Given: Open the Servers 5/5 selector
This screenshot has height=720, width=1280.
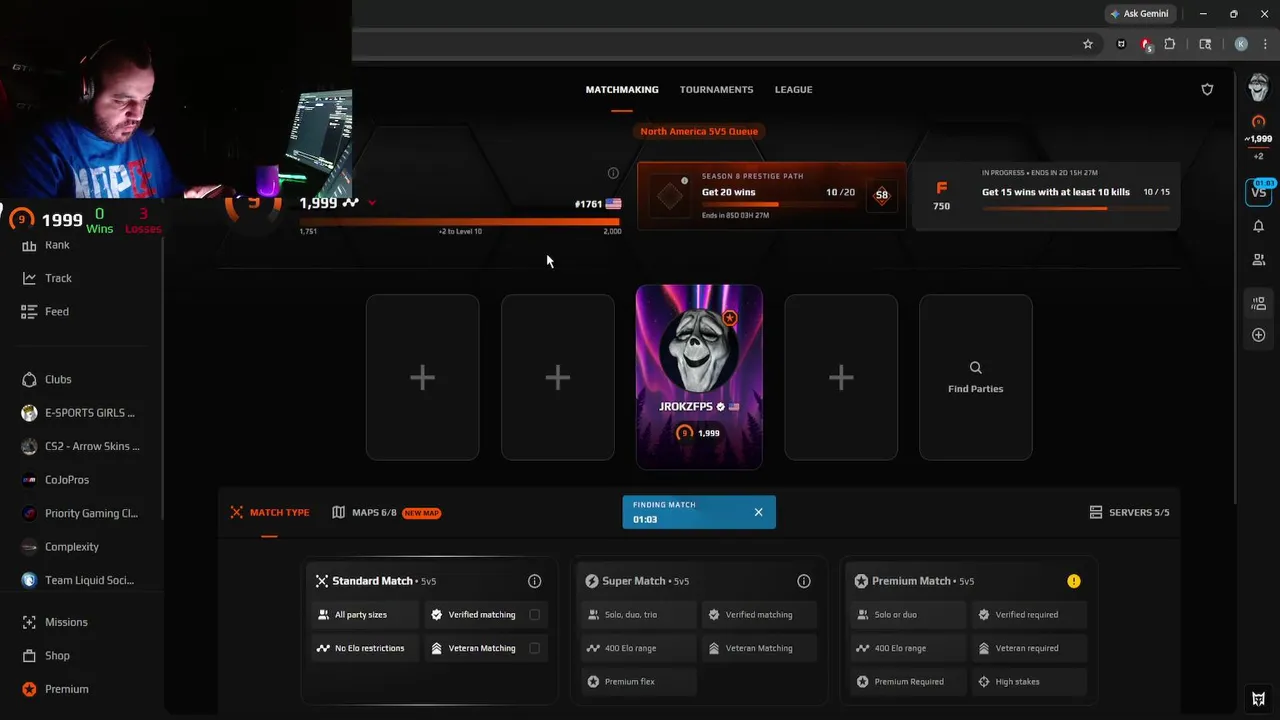Looking at the screenshot, I should point(1129,512).
